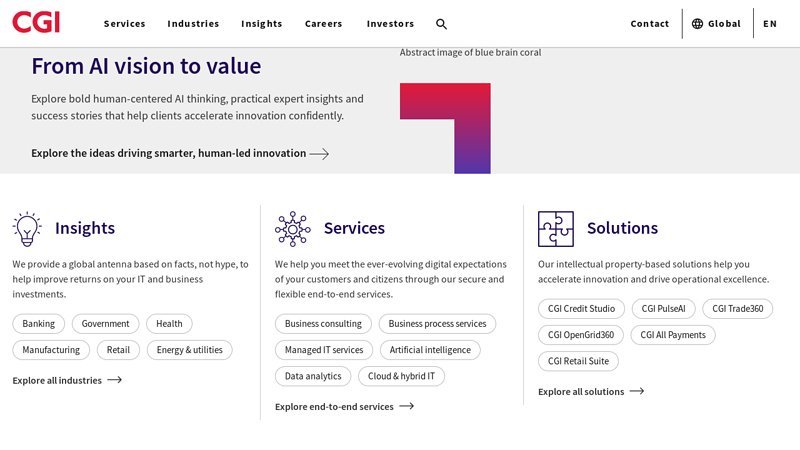Expand the Careers menu in the header
800x450 pixels.
click(323, 24)
